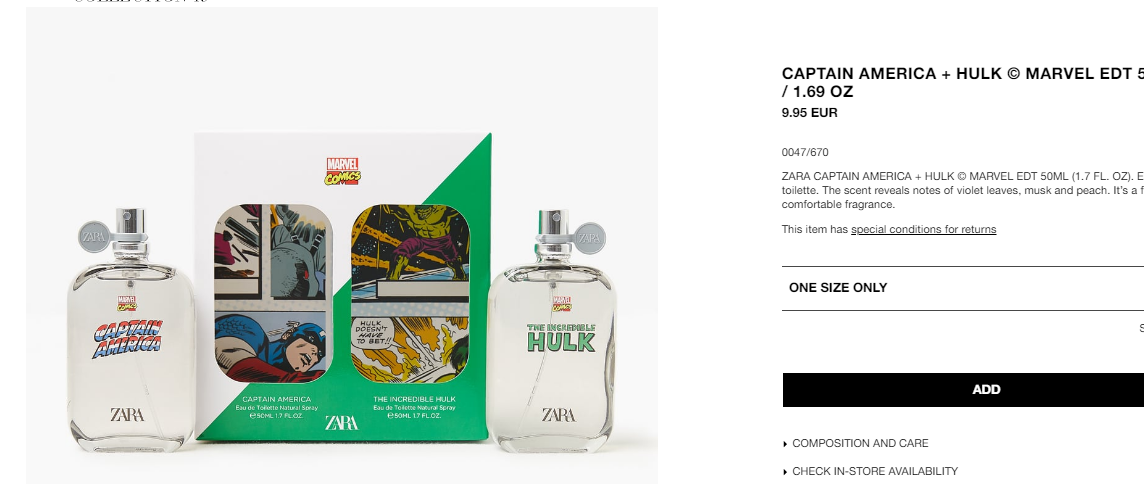Open the special conditions for returns link

point(923,229)
